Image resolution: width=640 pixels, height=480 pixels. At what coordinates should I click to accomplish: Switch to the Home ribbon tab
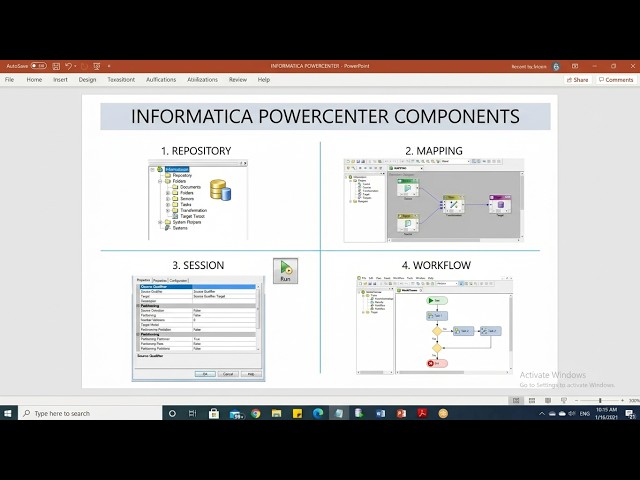pos(34,80)
